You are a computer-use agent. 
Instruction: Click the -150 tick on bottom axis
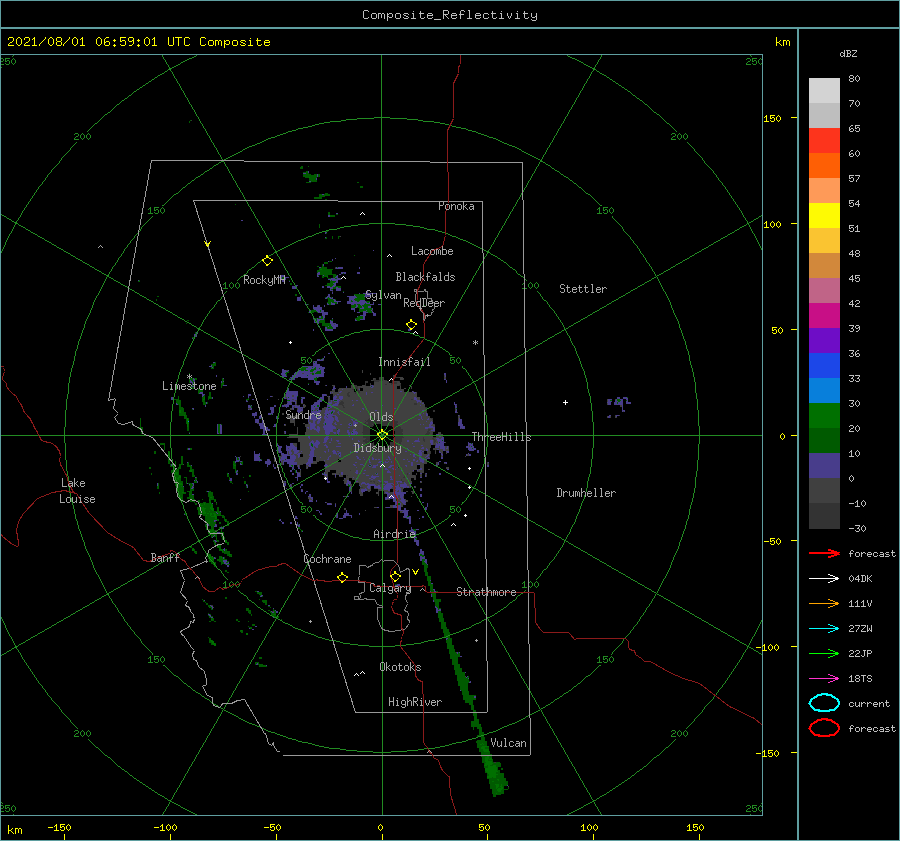[59, 827]
